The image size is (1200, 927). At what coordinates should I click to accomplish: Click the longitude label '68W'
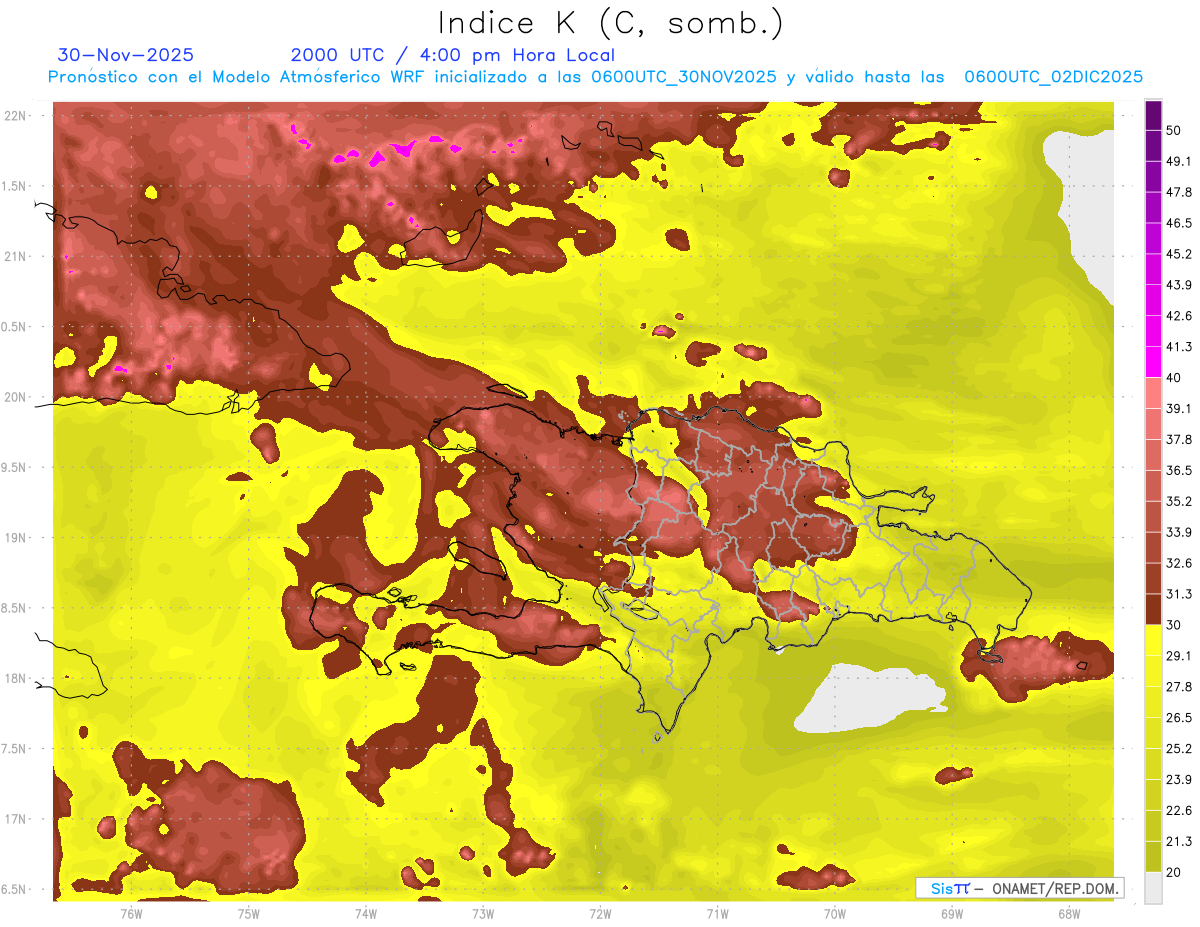[x=1069, y=913]
